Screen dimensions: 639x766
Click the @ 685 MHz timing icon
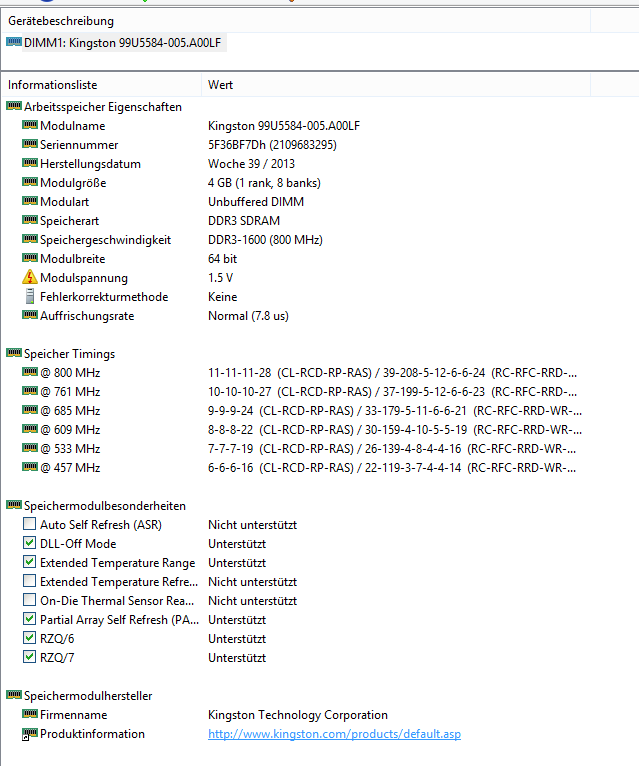(x=30, y=410)
